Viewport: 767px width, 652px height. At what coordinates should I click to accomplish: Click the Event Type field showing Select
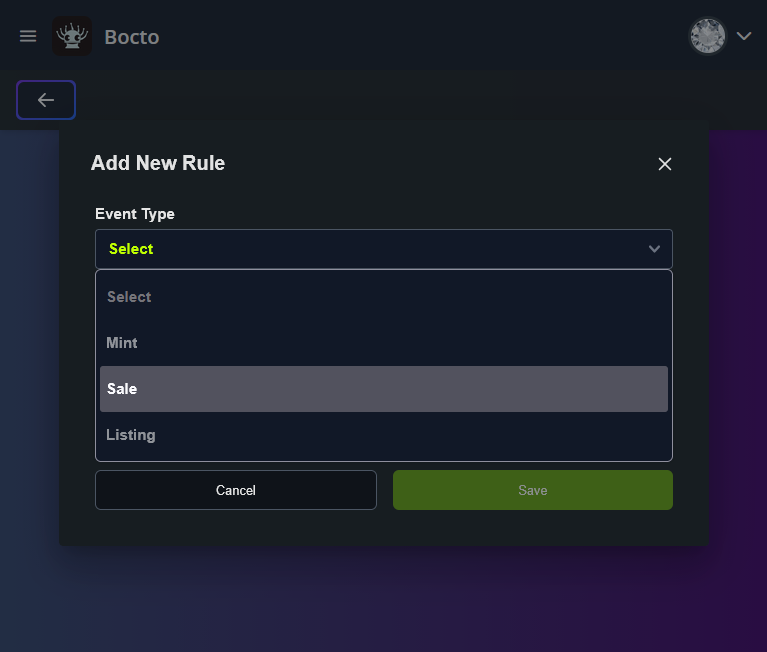[360, 249]
